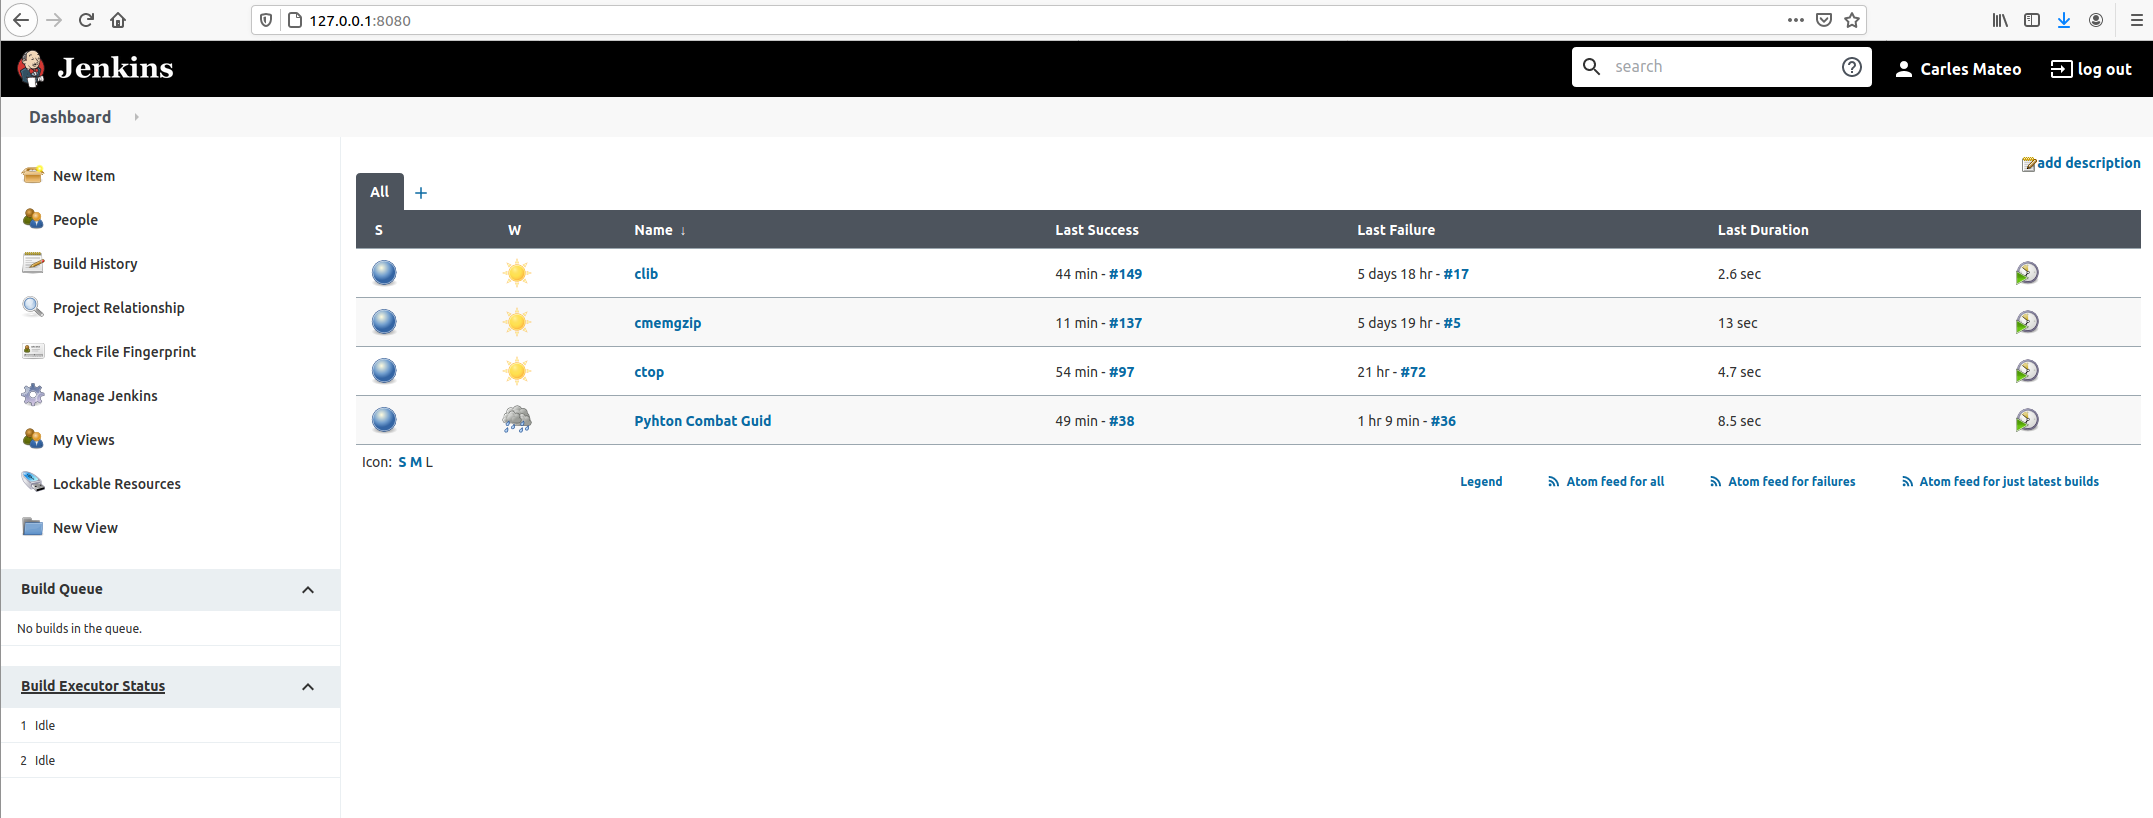Click status ball for Pyhton Combat Guid
This screenshot has height=818, width=2153.
[384, 420]
